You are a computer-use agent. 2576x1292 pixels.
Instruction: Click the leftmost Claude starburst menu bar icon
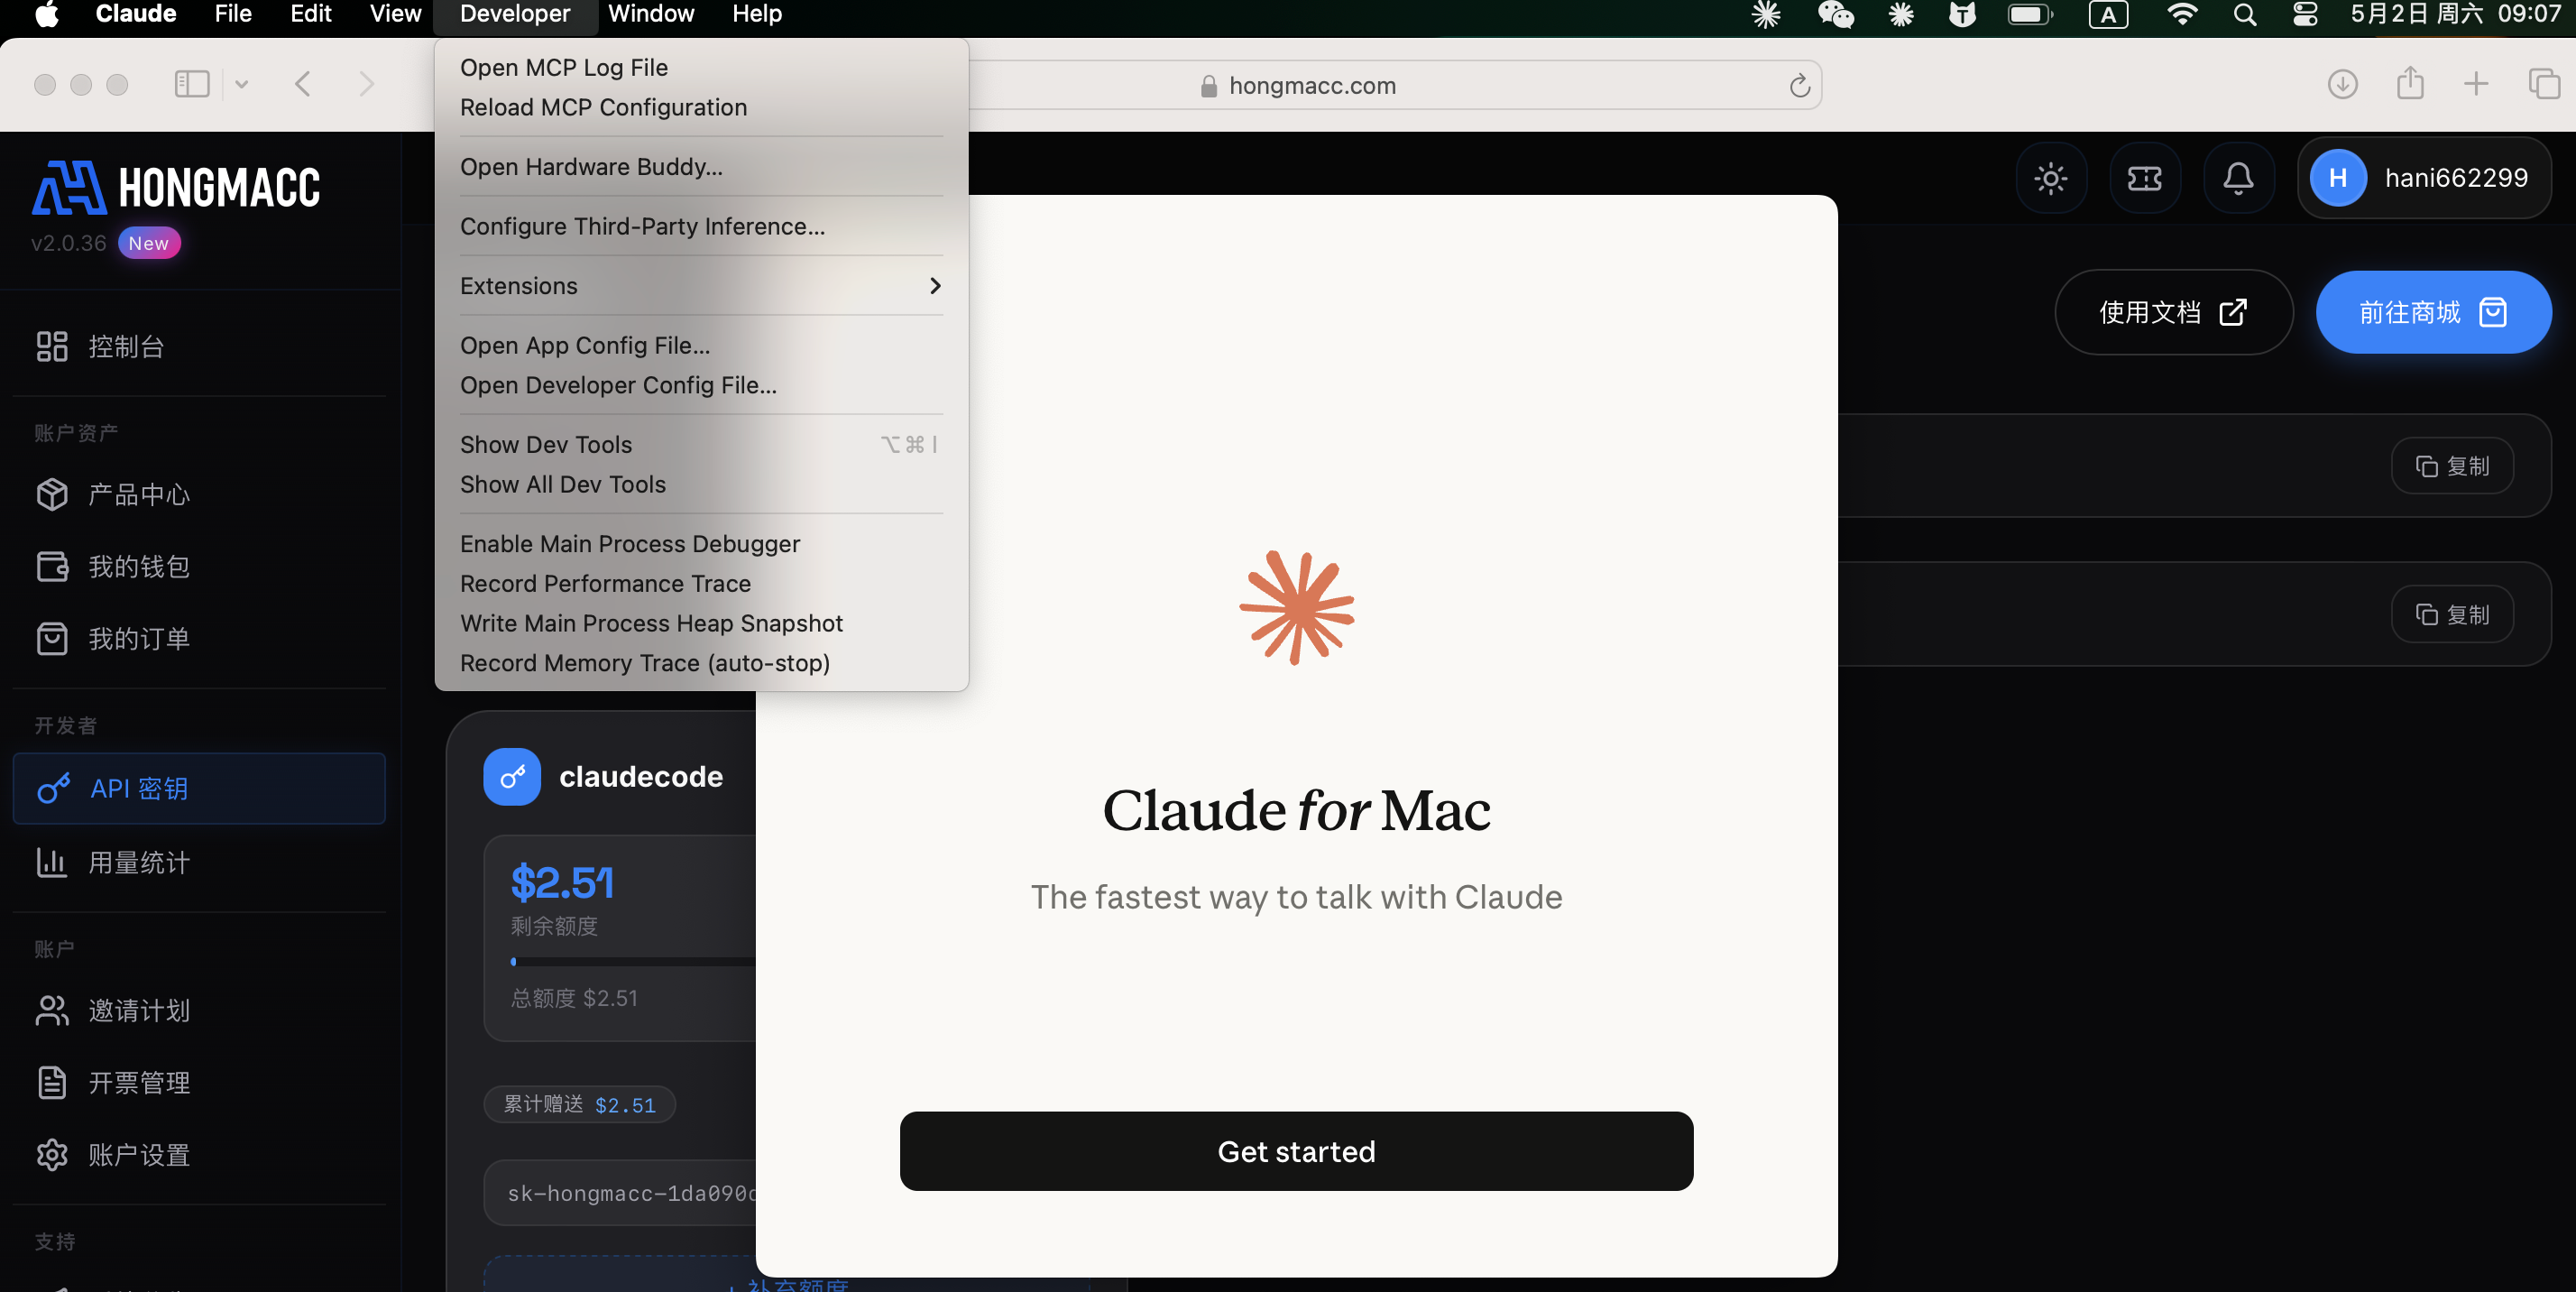click(1766, 14)
